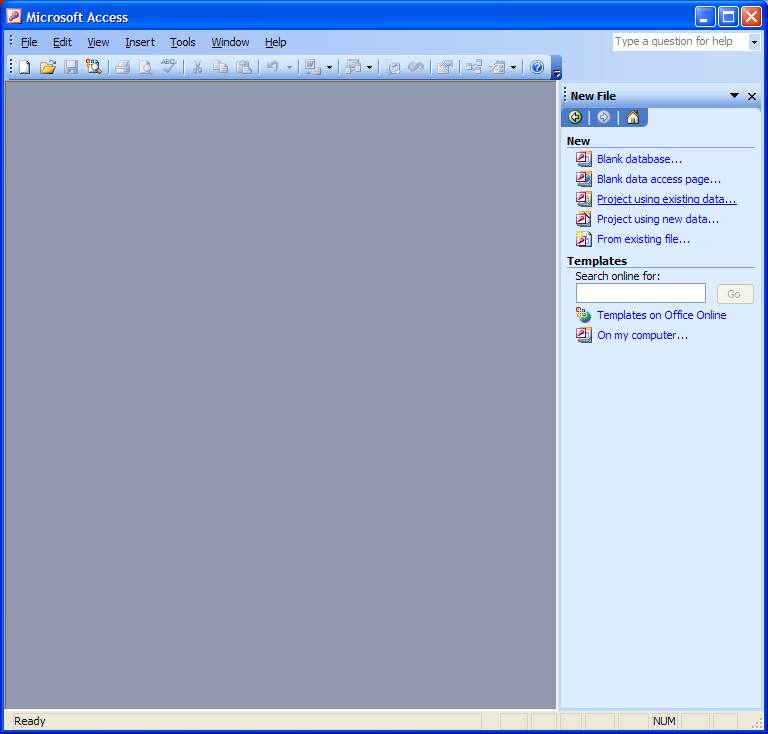Open the Window menu
This screenshot has width=768, height=734.
(x=230, y=42)
